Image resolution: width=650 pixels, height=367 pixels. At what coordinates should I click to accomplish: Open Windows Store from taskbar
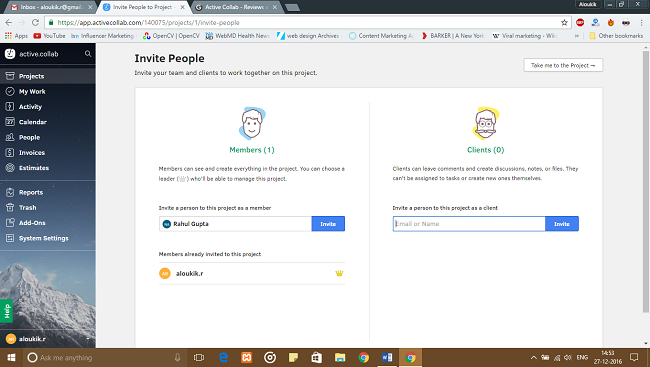317,357
